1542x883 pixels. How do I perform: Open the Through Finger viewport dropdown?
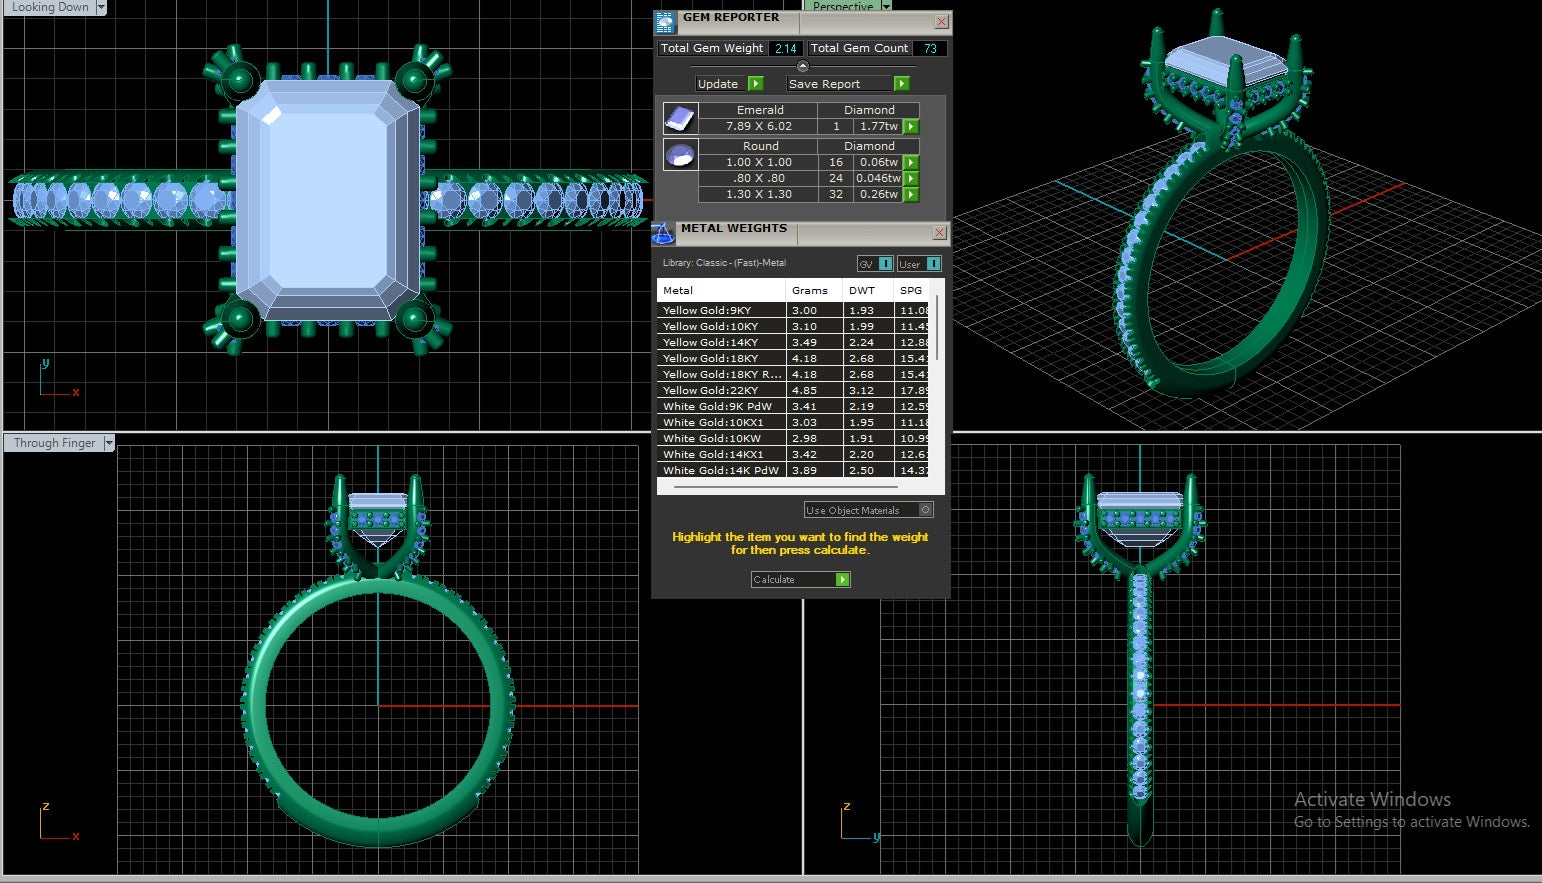click(x=109, y=443)
